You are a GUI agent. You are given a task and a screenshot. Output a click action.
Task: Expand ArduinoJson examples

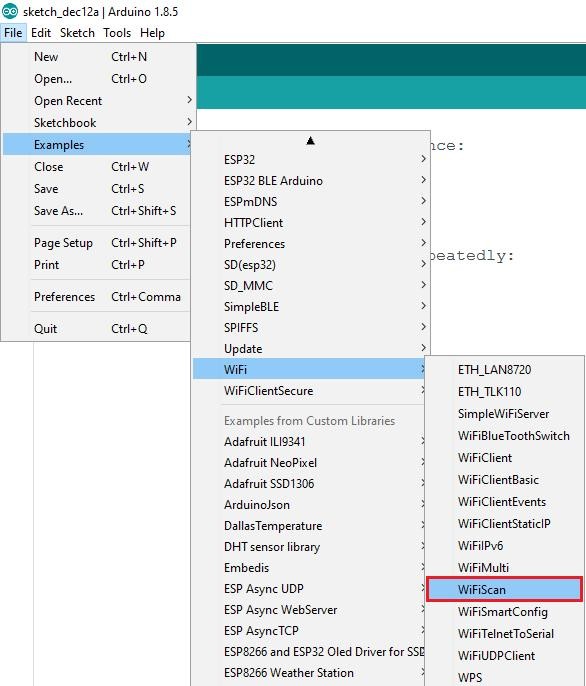(x=309, y=504)
